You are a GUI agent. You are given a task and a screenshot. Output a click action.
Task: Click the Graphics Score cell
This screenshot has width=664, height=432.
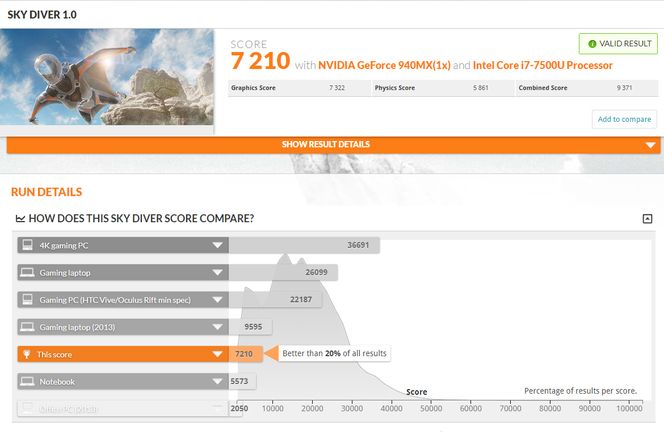click(299, 88)
